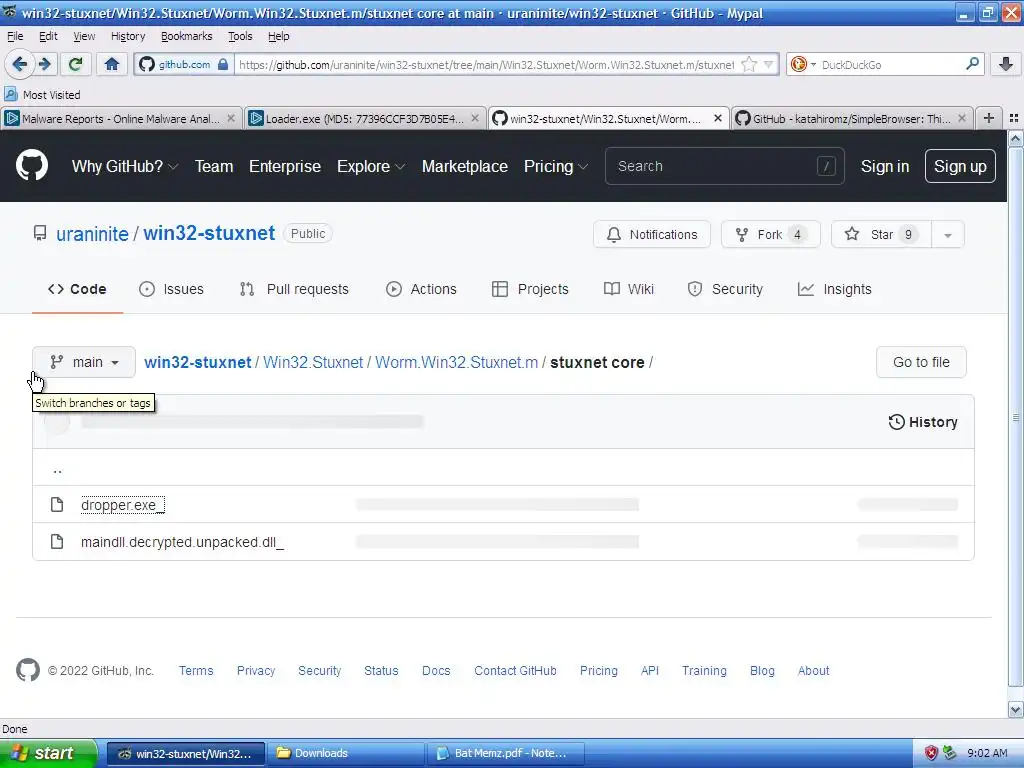The width and height of the screenshot is (1024, 768).
Task: Open the commit History link
Action: pos(923,422)
